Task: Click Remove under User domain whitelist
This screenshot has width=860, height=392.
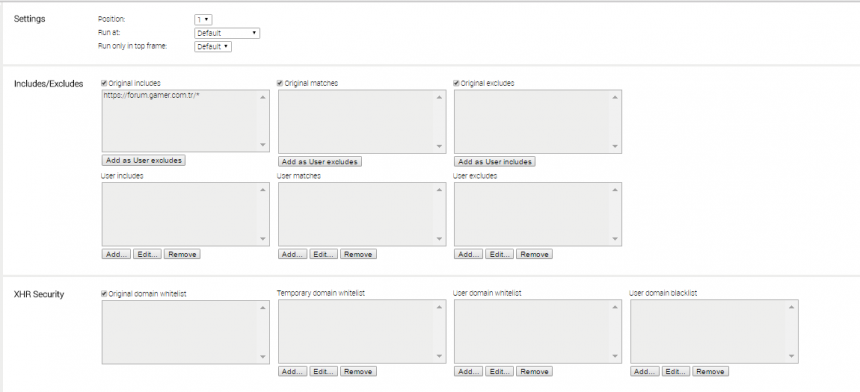Action: click(x=534, y=372)
